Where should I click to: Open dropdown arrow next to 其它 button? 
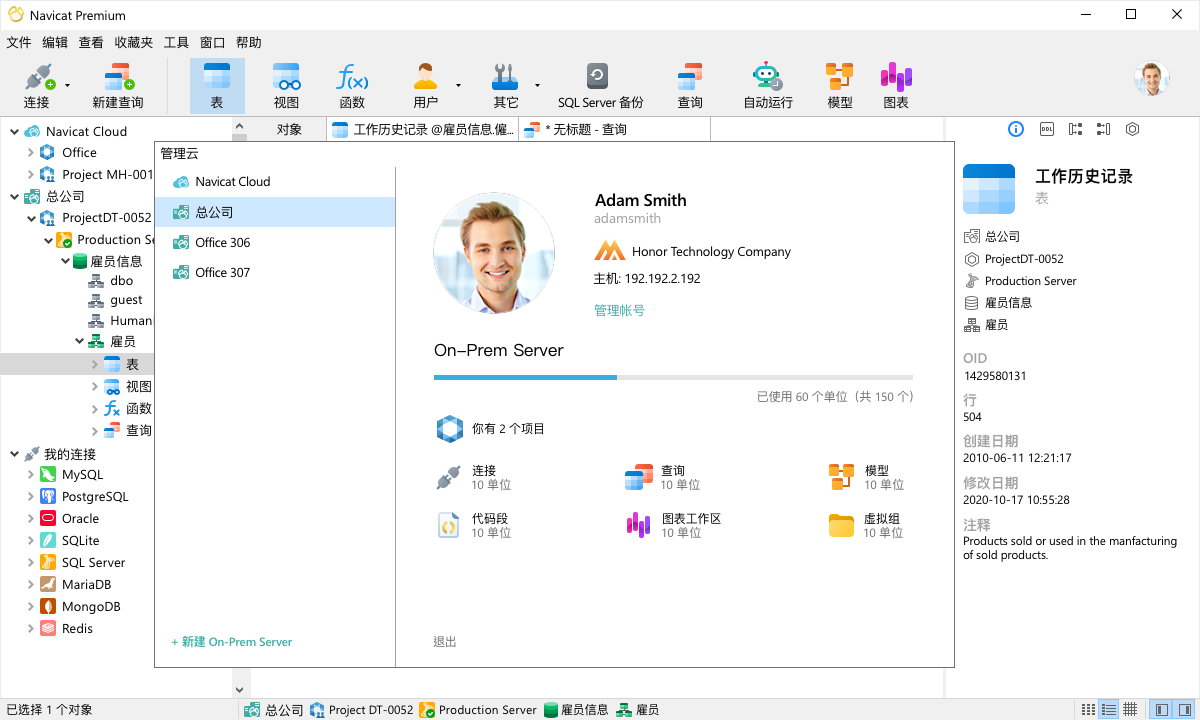[x=537, y=86]
